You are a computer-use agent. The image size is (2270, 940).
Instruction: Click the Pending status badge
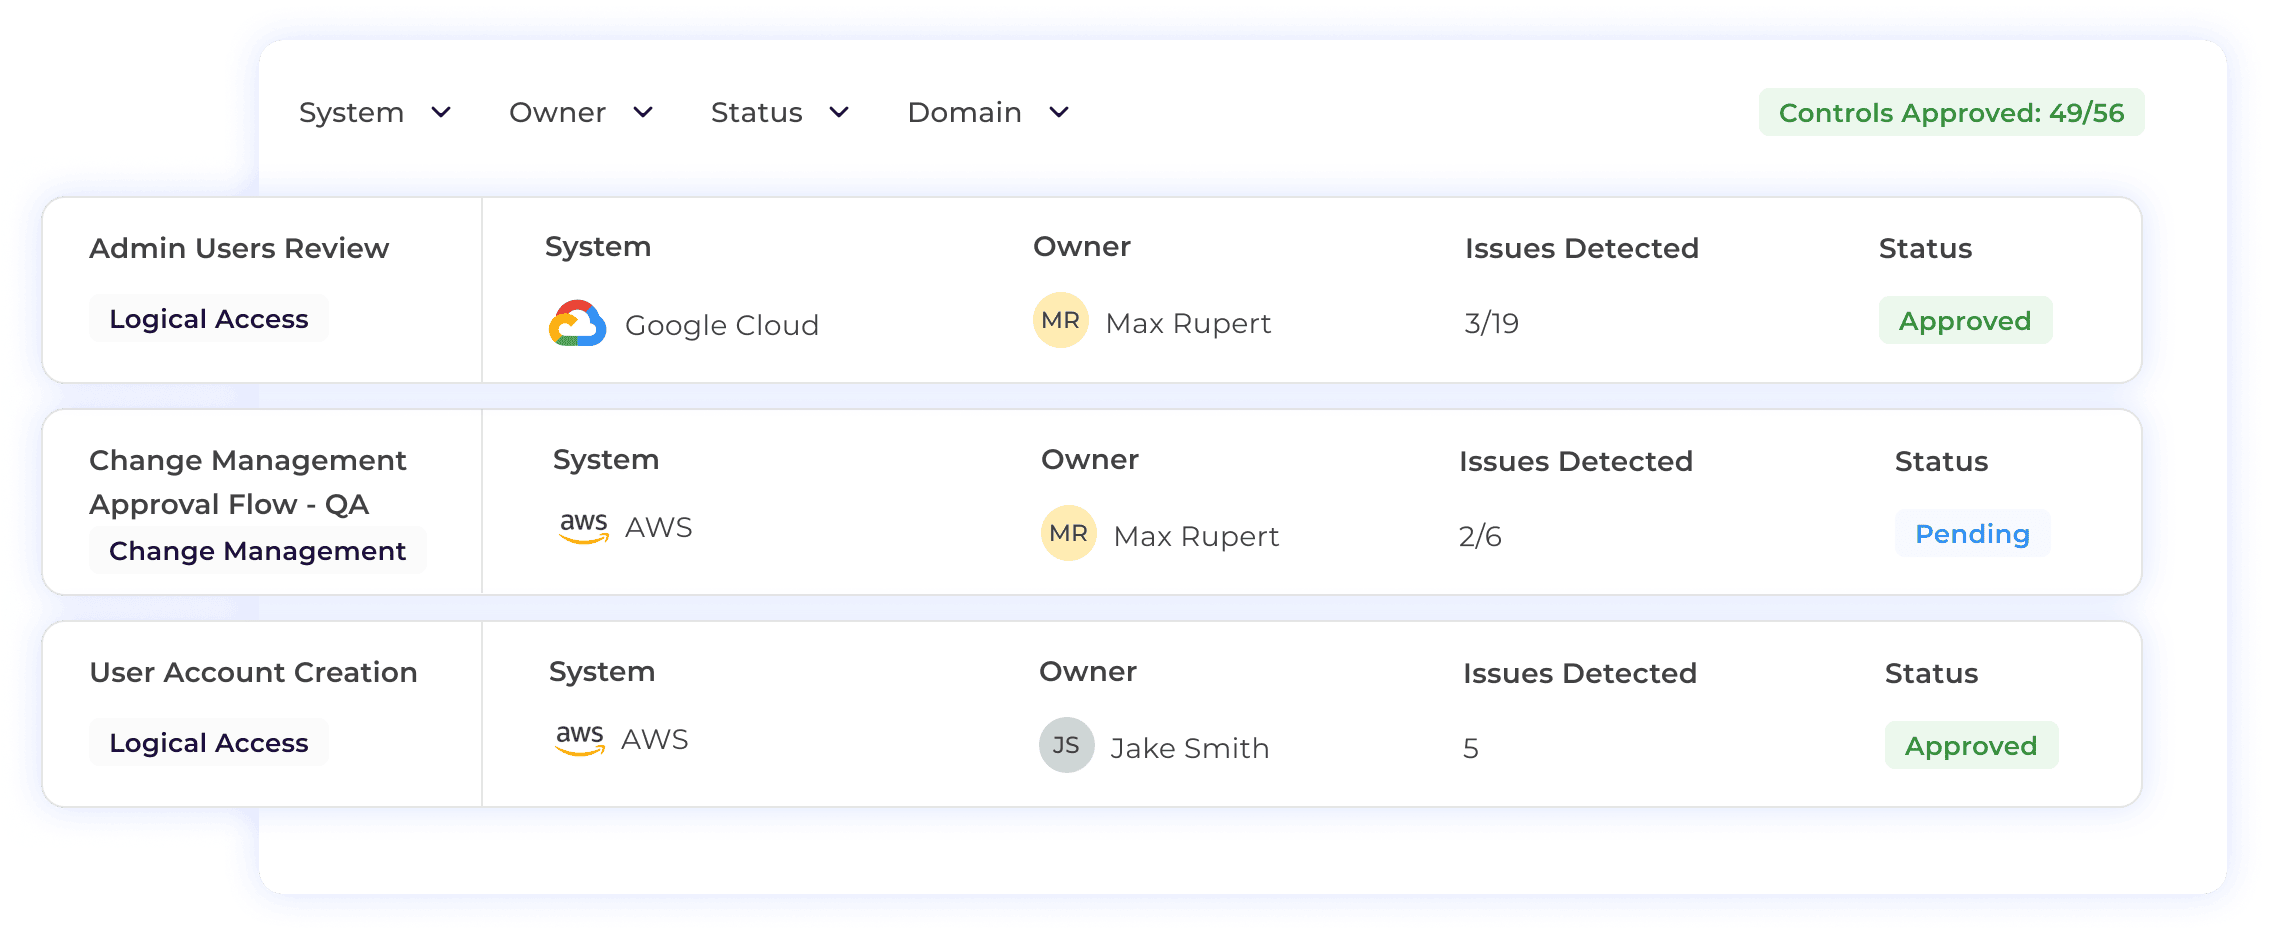1972,534
